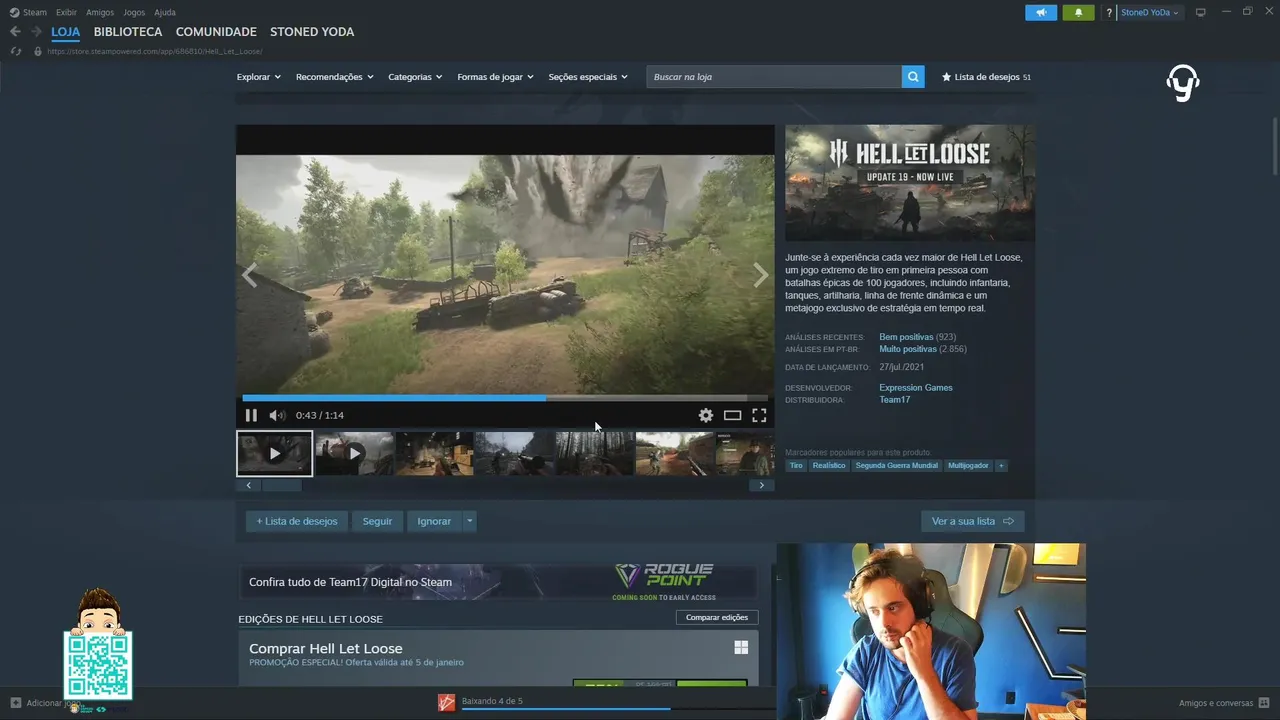Expand Formas de jogar dropdown

point(496,77)
